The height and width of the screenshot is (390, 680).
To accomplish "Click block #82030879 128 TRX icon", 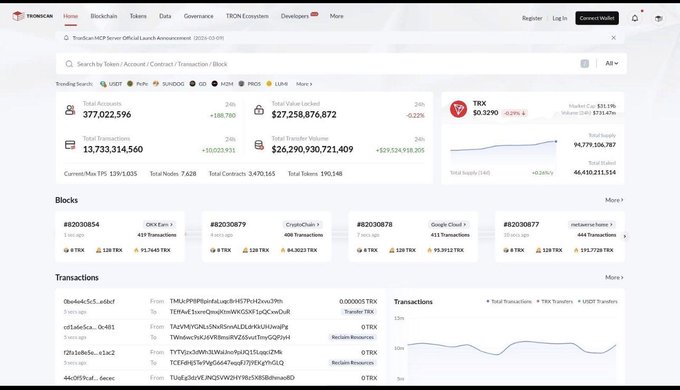I will pos(245,250).
